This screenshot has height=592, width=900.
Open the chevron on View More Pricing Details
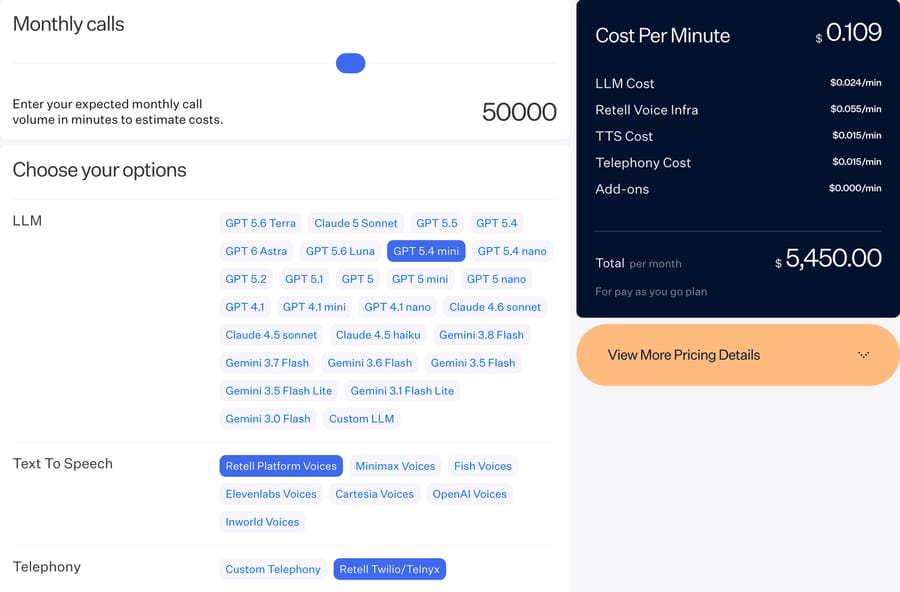coord(863,355)
